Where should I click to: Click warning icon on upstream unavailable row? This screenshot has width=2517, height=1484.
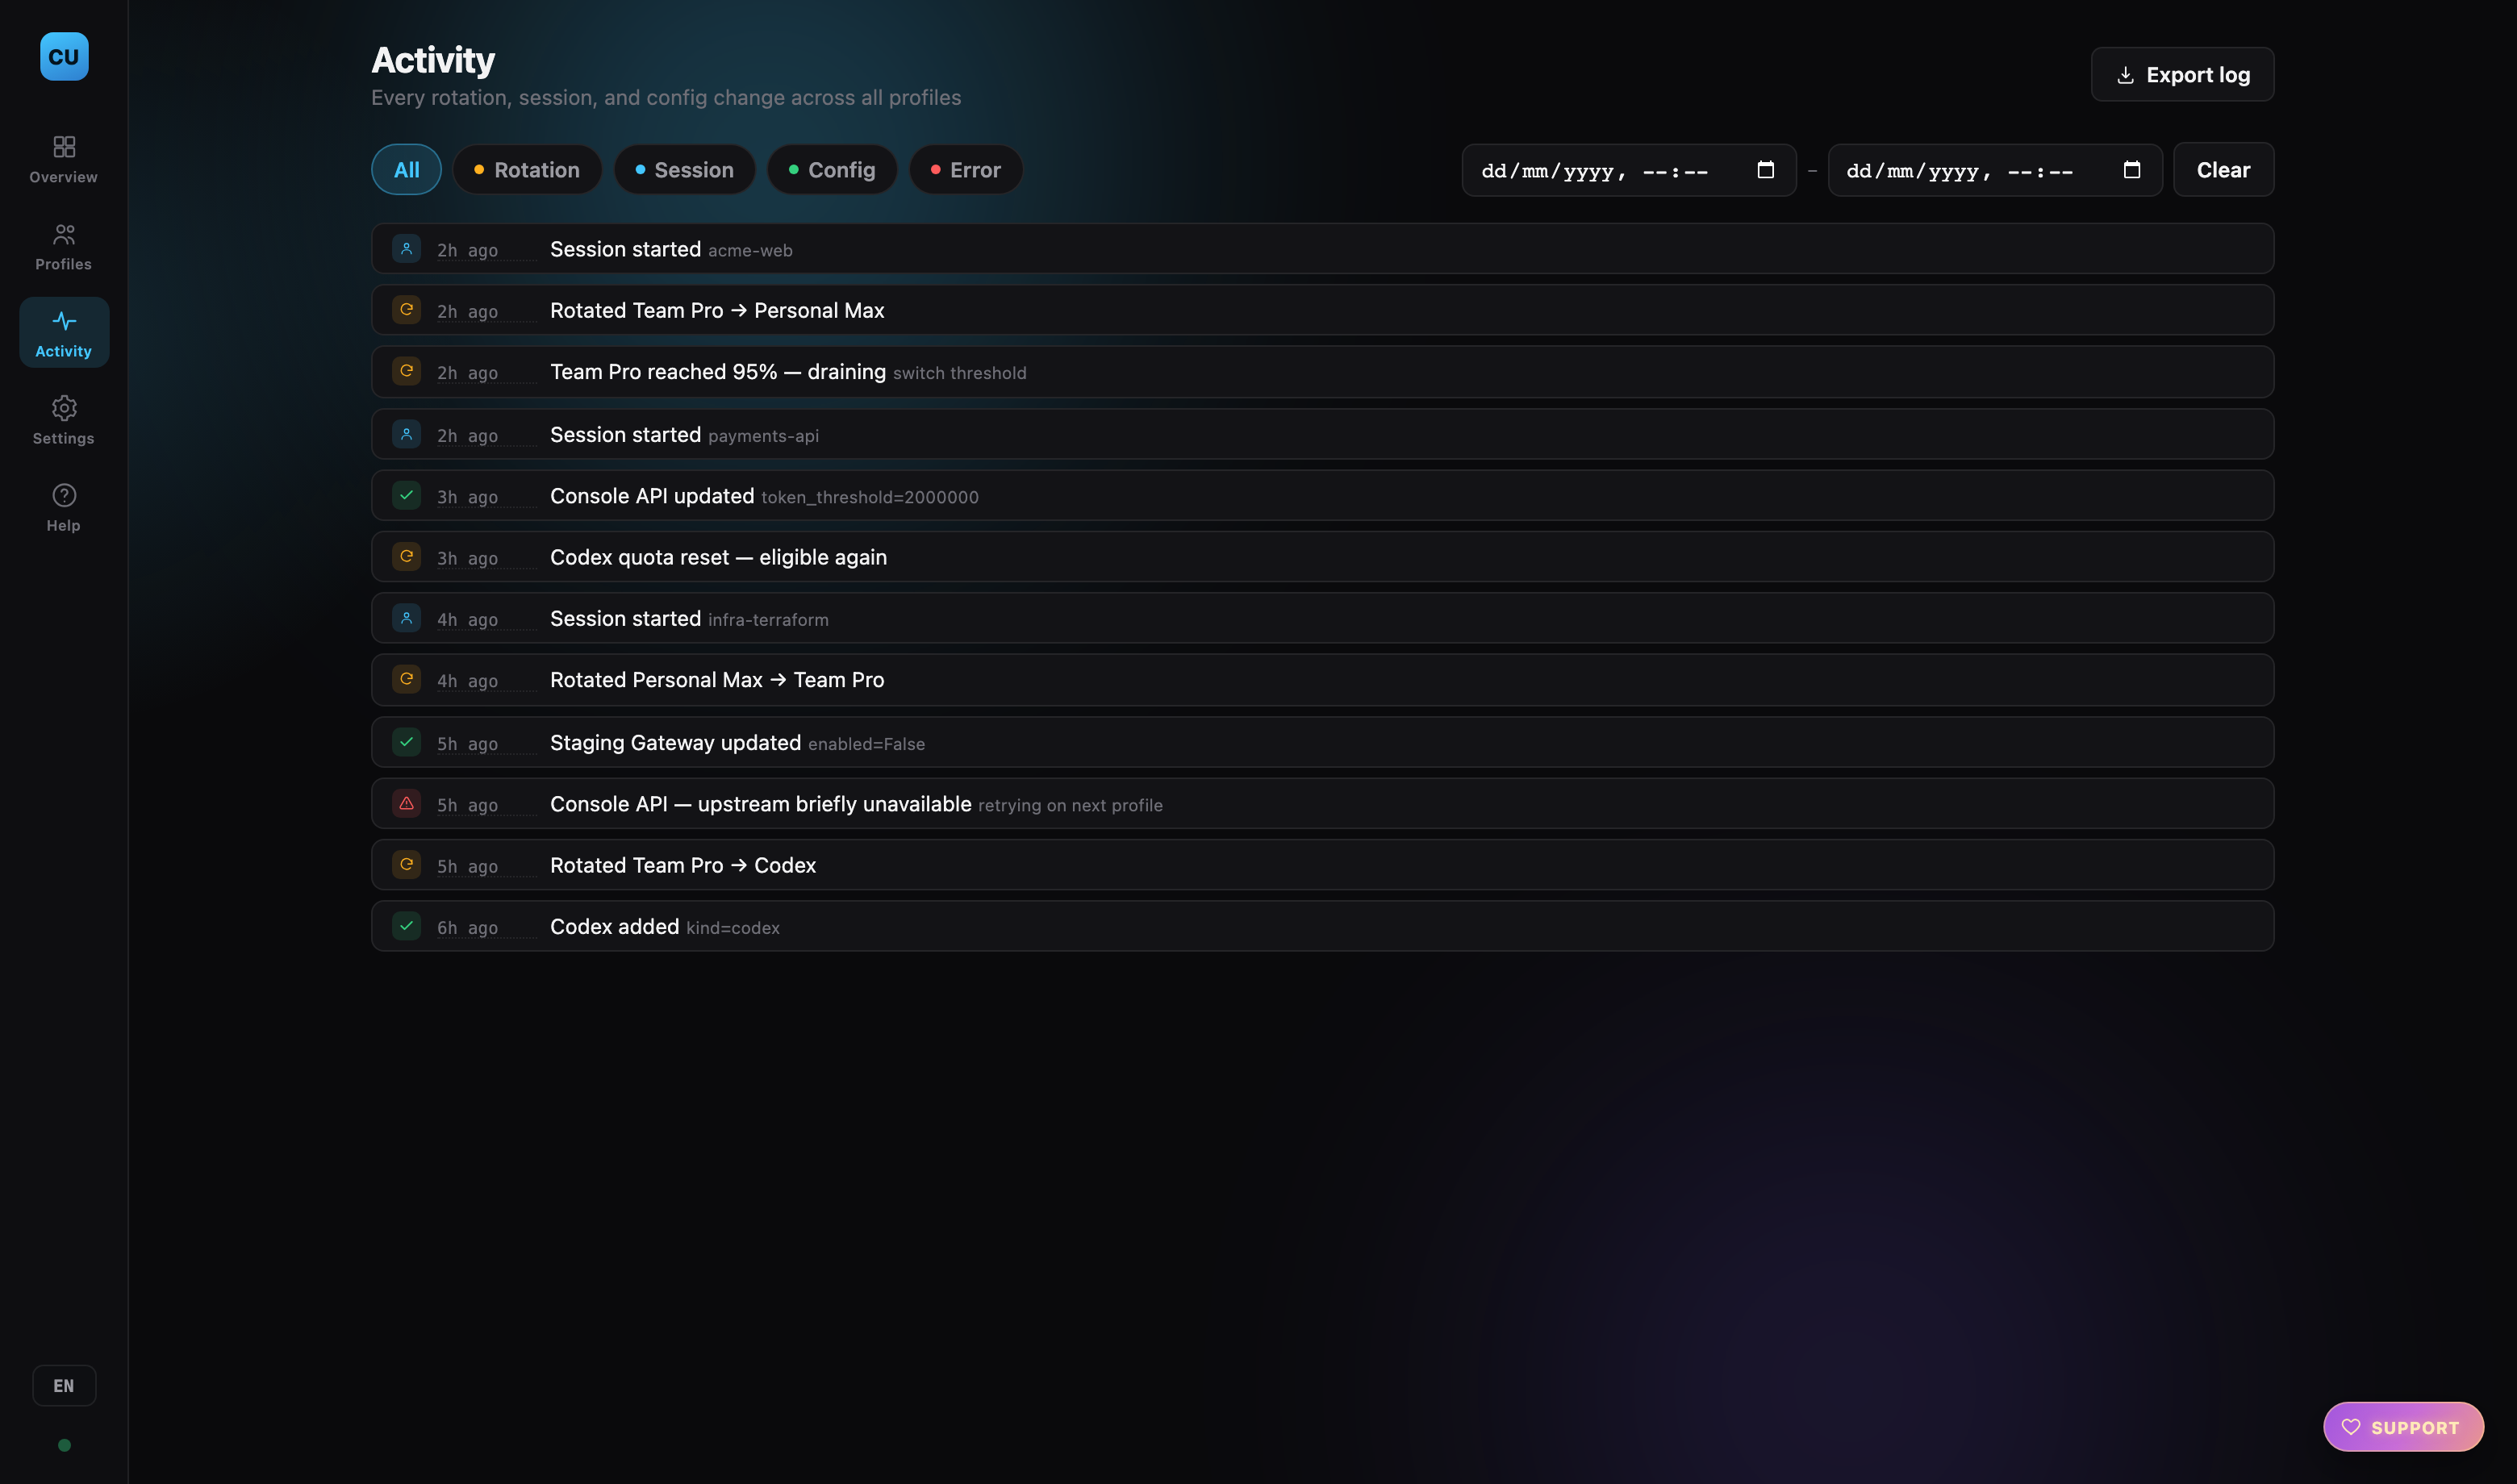pyautogui.click(x=406, y=803)
